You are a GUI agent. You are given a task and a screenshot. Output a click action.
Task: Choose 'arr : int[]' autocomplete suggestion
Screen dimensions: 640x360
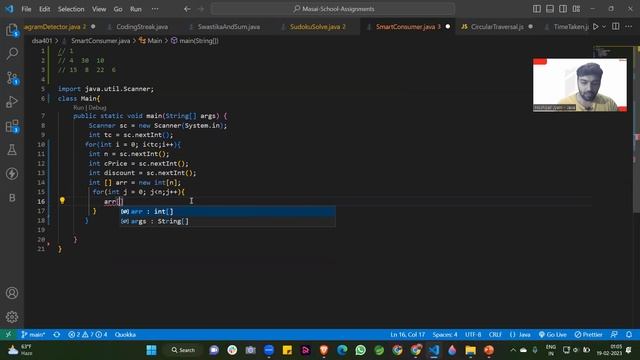click(x=227, y=211)
